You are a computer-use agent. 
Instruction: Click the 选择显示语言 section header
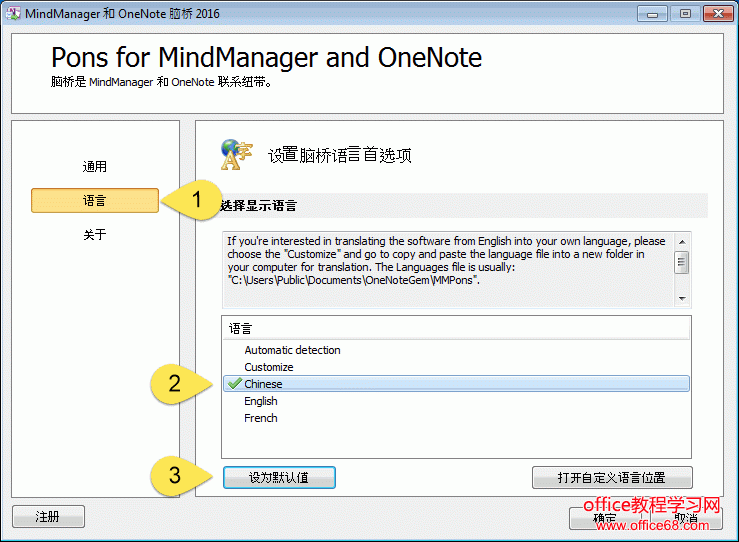tap(464, 205)
